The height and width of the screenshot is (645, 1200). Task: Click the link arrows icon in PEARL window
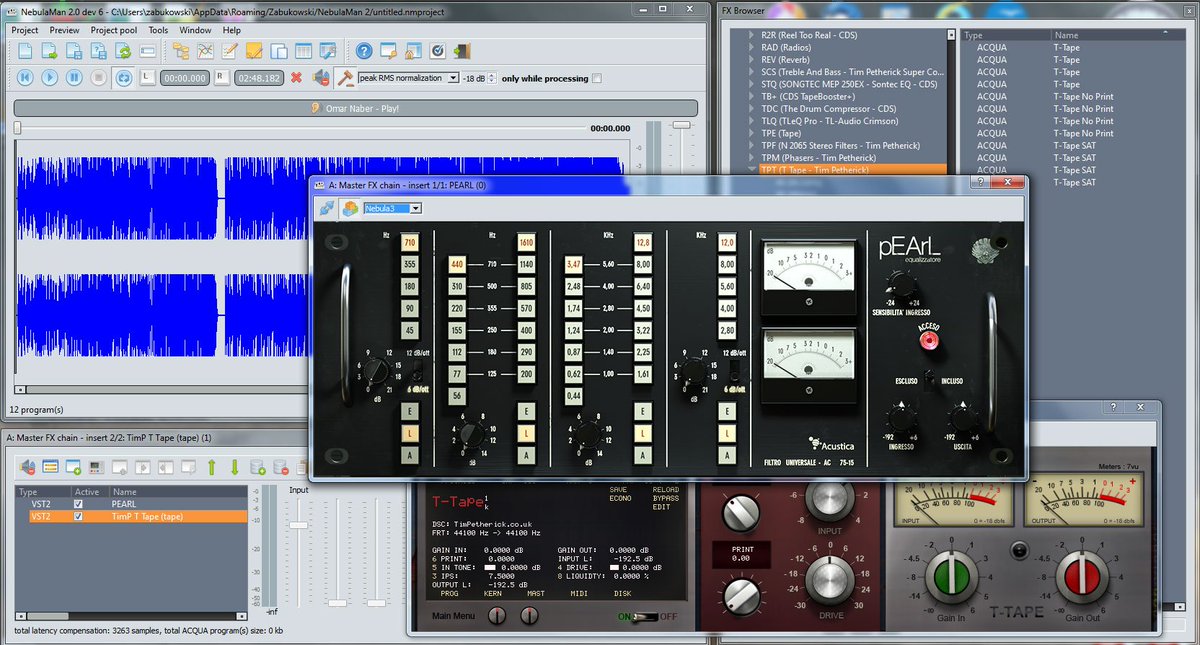point(326,208)
